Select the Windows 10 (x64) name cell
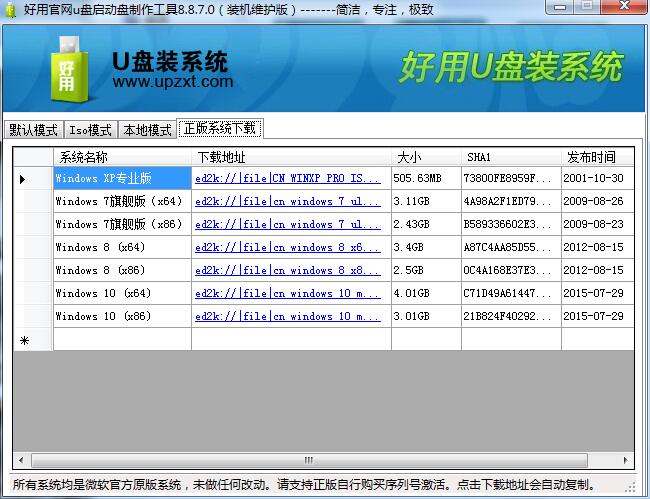The width and height of the screenshot is (650, 499). (x=123, y=293)
